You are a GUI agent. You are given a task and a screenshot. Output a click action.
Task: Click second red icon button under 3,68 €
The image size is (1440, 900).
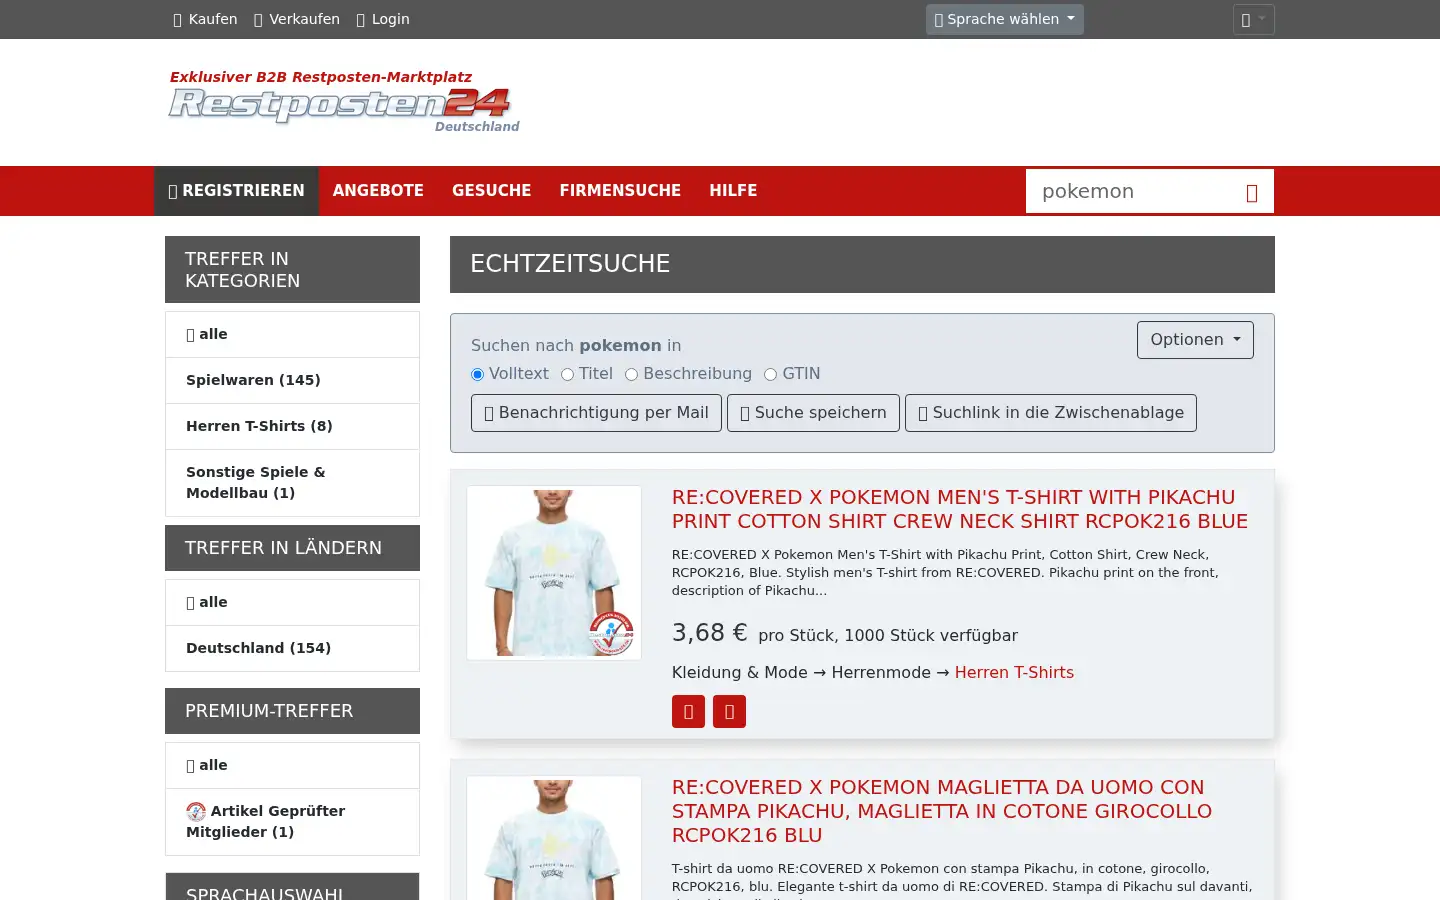tap(729, 711)
